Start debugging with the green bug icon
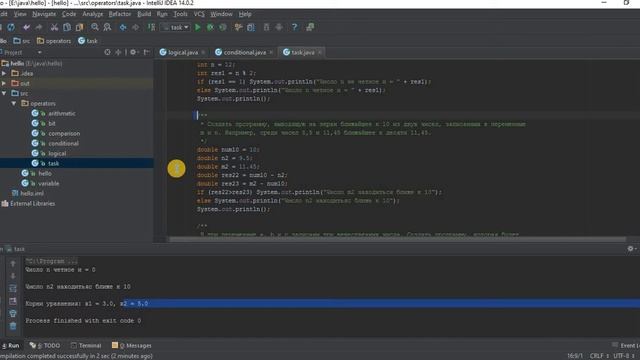The width and height of the screenshot is (640, 360). 210,27
